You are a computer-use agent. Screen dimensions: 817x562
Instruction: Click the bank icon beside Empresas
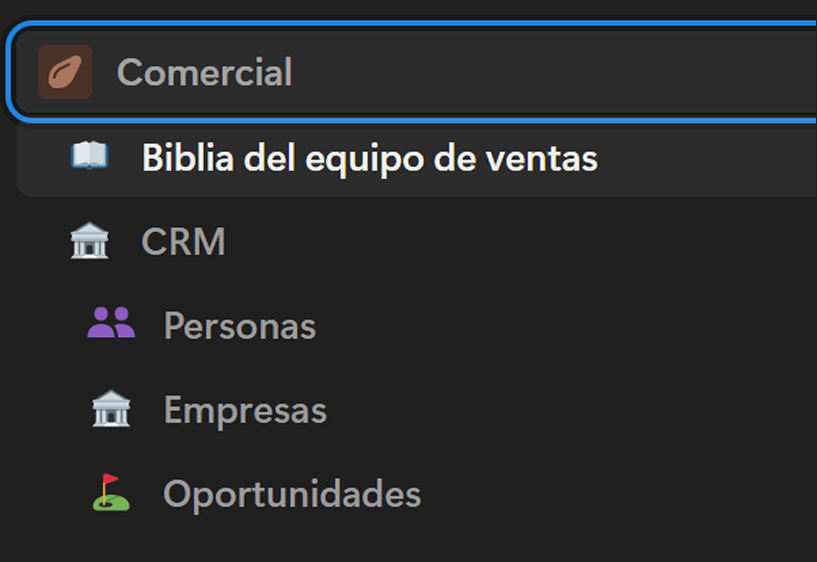(x=111, y=409)
